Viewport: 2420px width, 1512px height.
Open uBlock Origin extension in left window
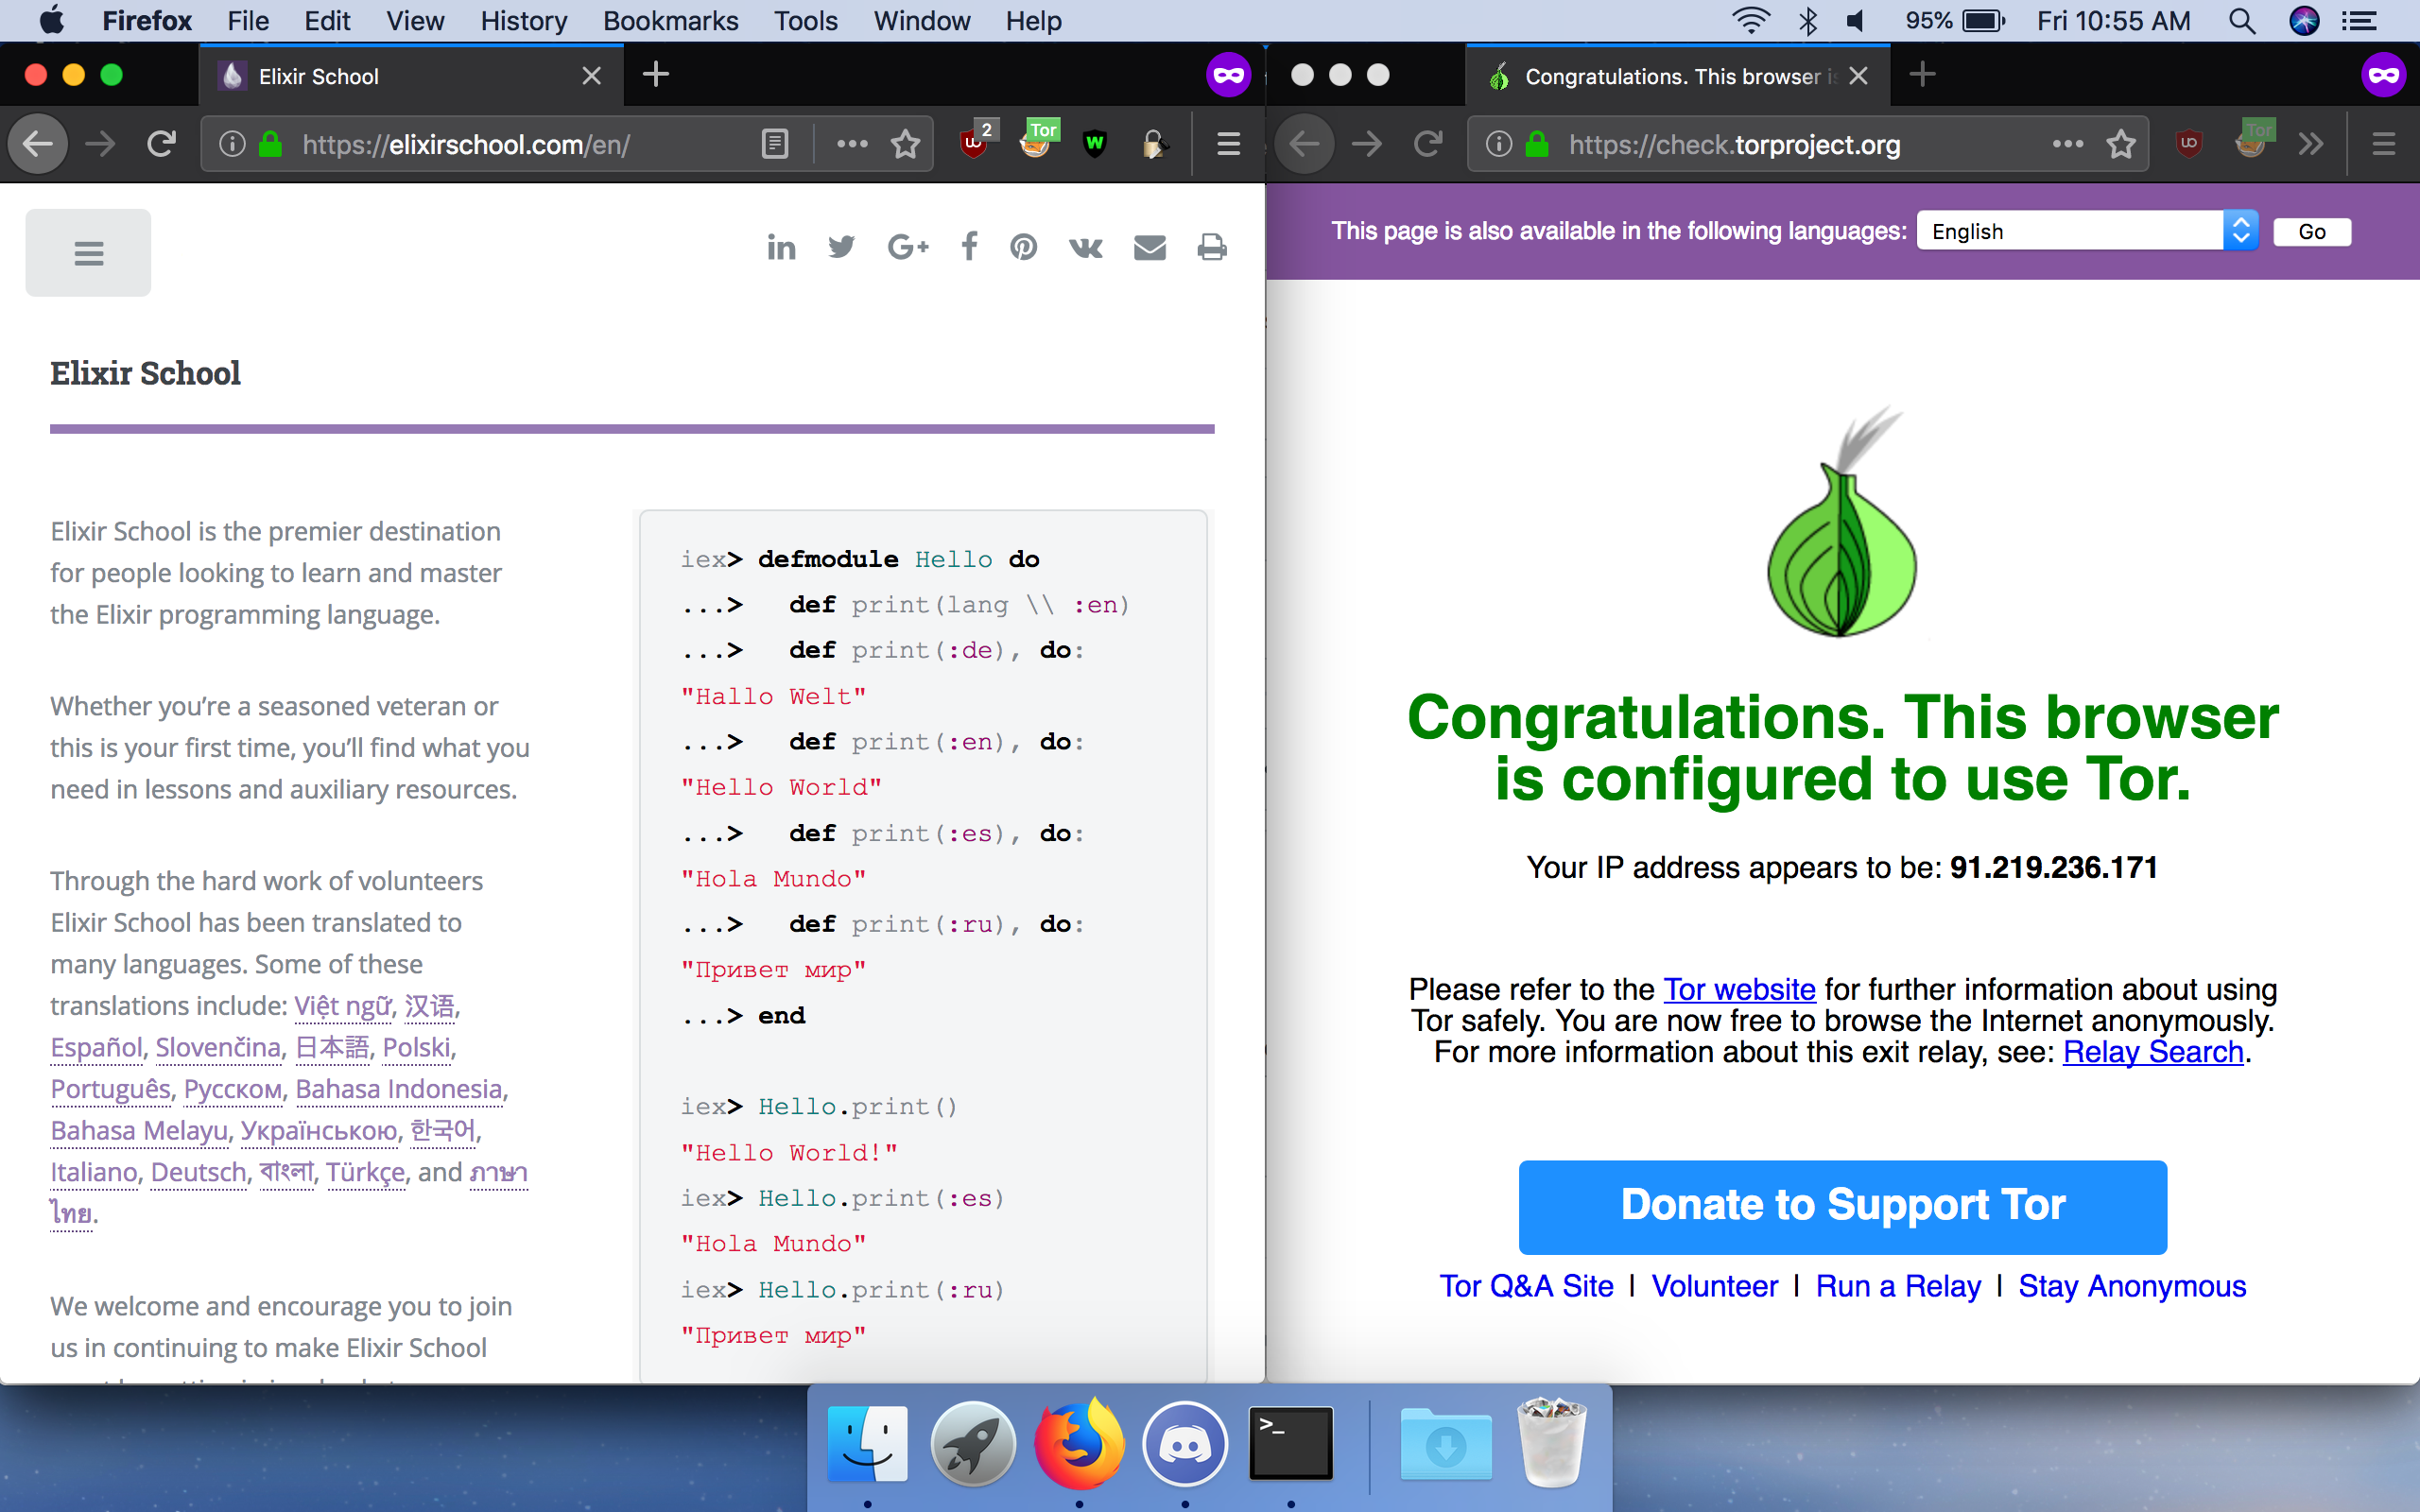pos(975,143)
